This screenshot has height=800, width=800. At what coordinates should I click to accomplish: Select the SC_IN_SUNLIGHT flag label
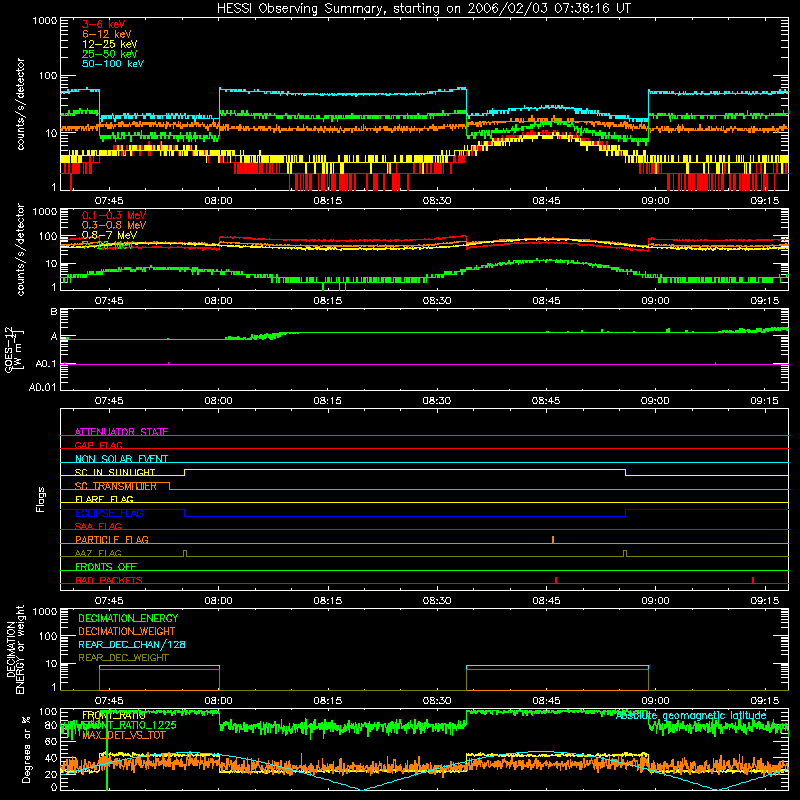(115, 472)
